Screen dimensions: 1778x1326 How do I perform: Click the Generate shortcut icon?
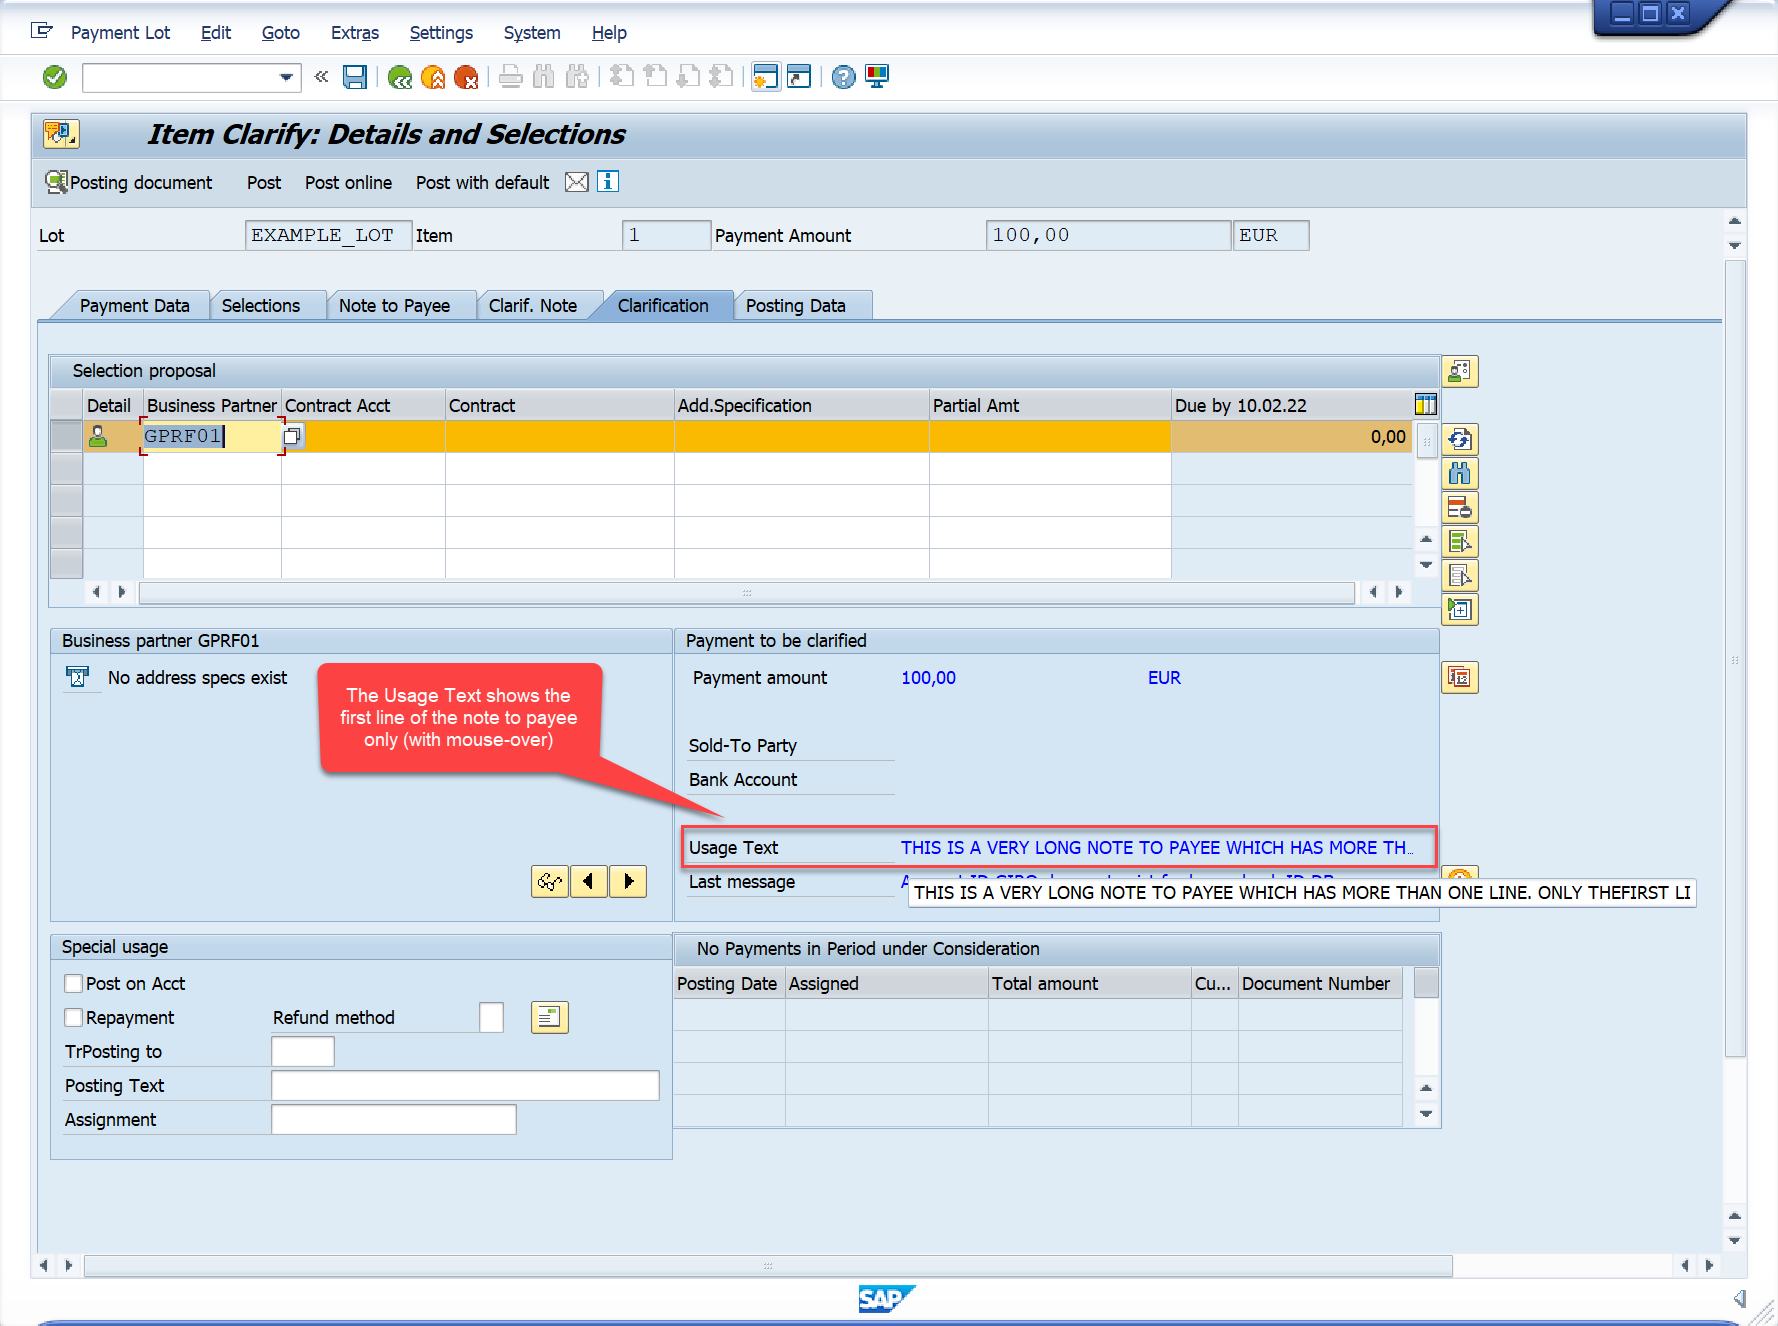(x=799, y=77)
